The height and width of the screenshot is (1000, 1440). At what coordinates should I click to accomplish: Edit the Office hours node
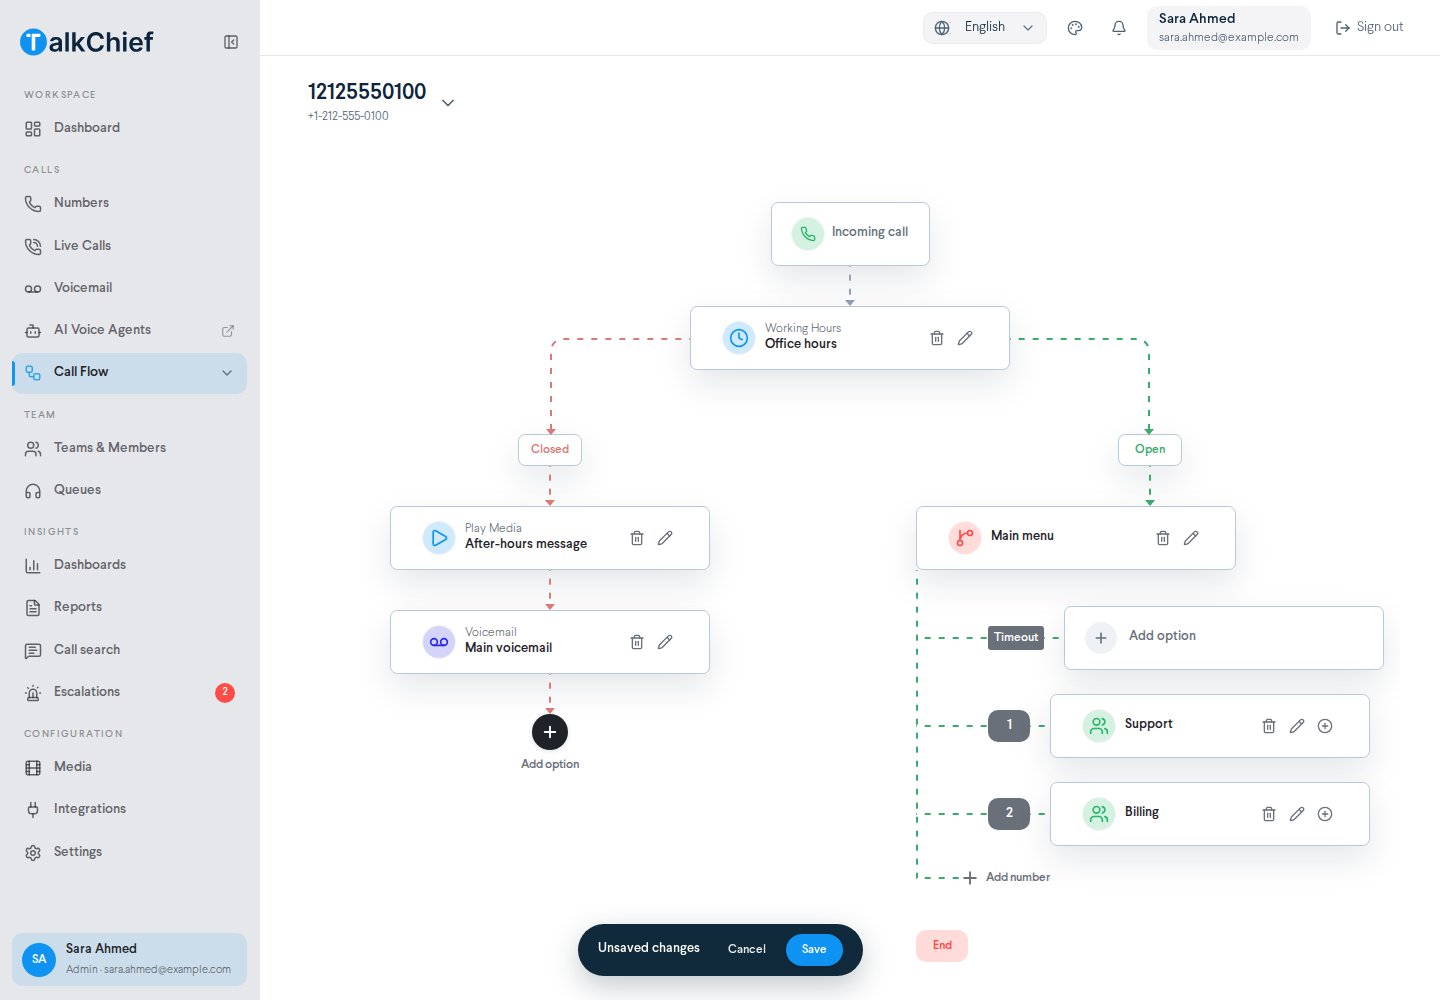(x=965, y=338)
